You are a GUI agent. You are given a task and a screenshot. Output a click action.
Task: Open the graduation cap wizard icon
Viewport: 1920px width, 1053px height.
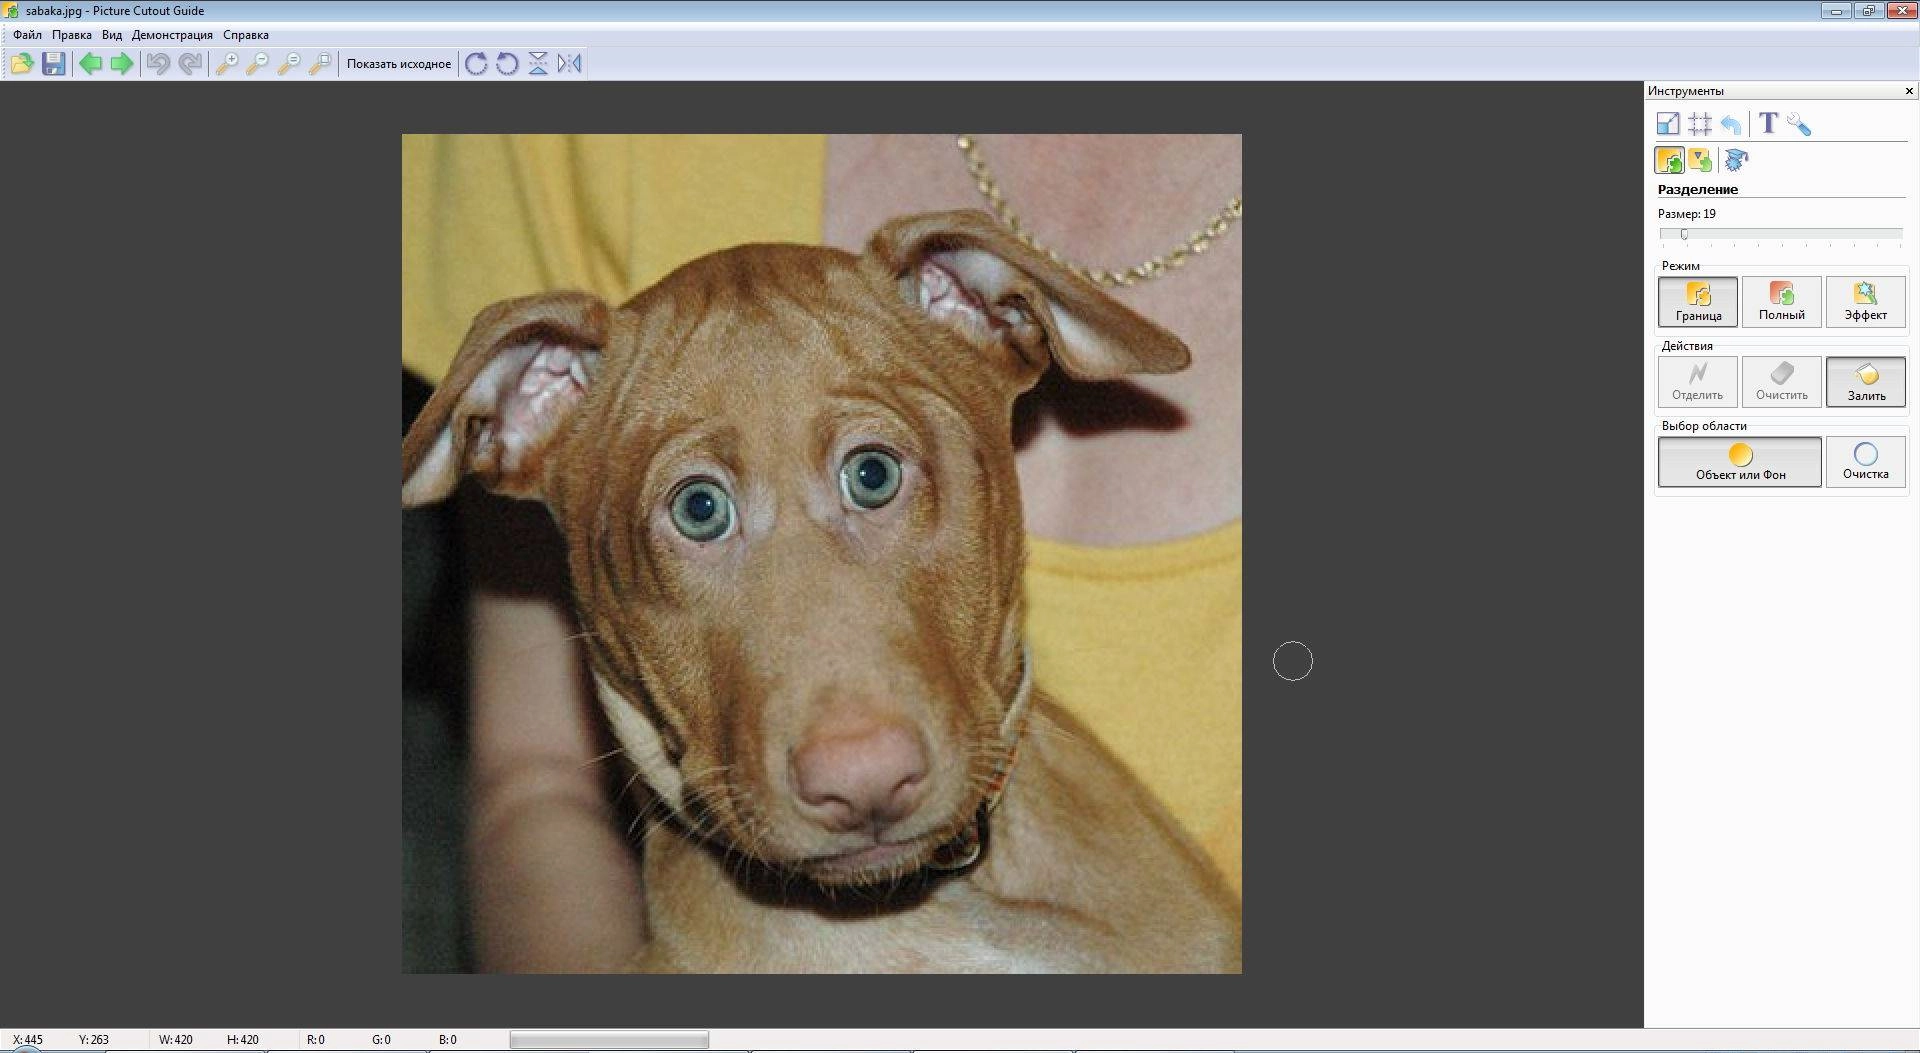pos(1736,160)
